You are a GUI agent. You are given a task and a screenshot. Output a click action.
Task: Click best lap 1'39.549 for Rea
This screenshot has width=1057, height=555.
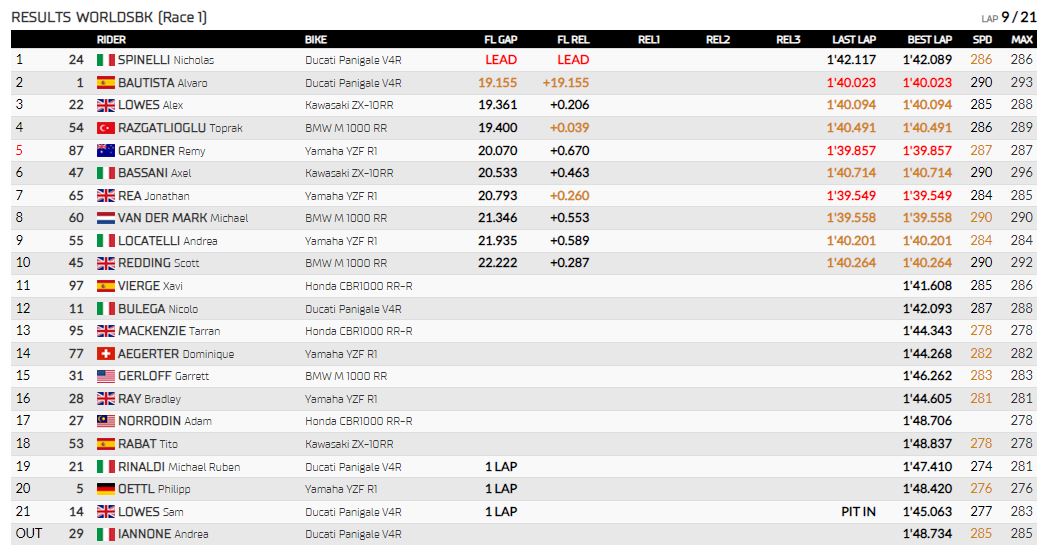(928, 196)
